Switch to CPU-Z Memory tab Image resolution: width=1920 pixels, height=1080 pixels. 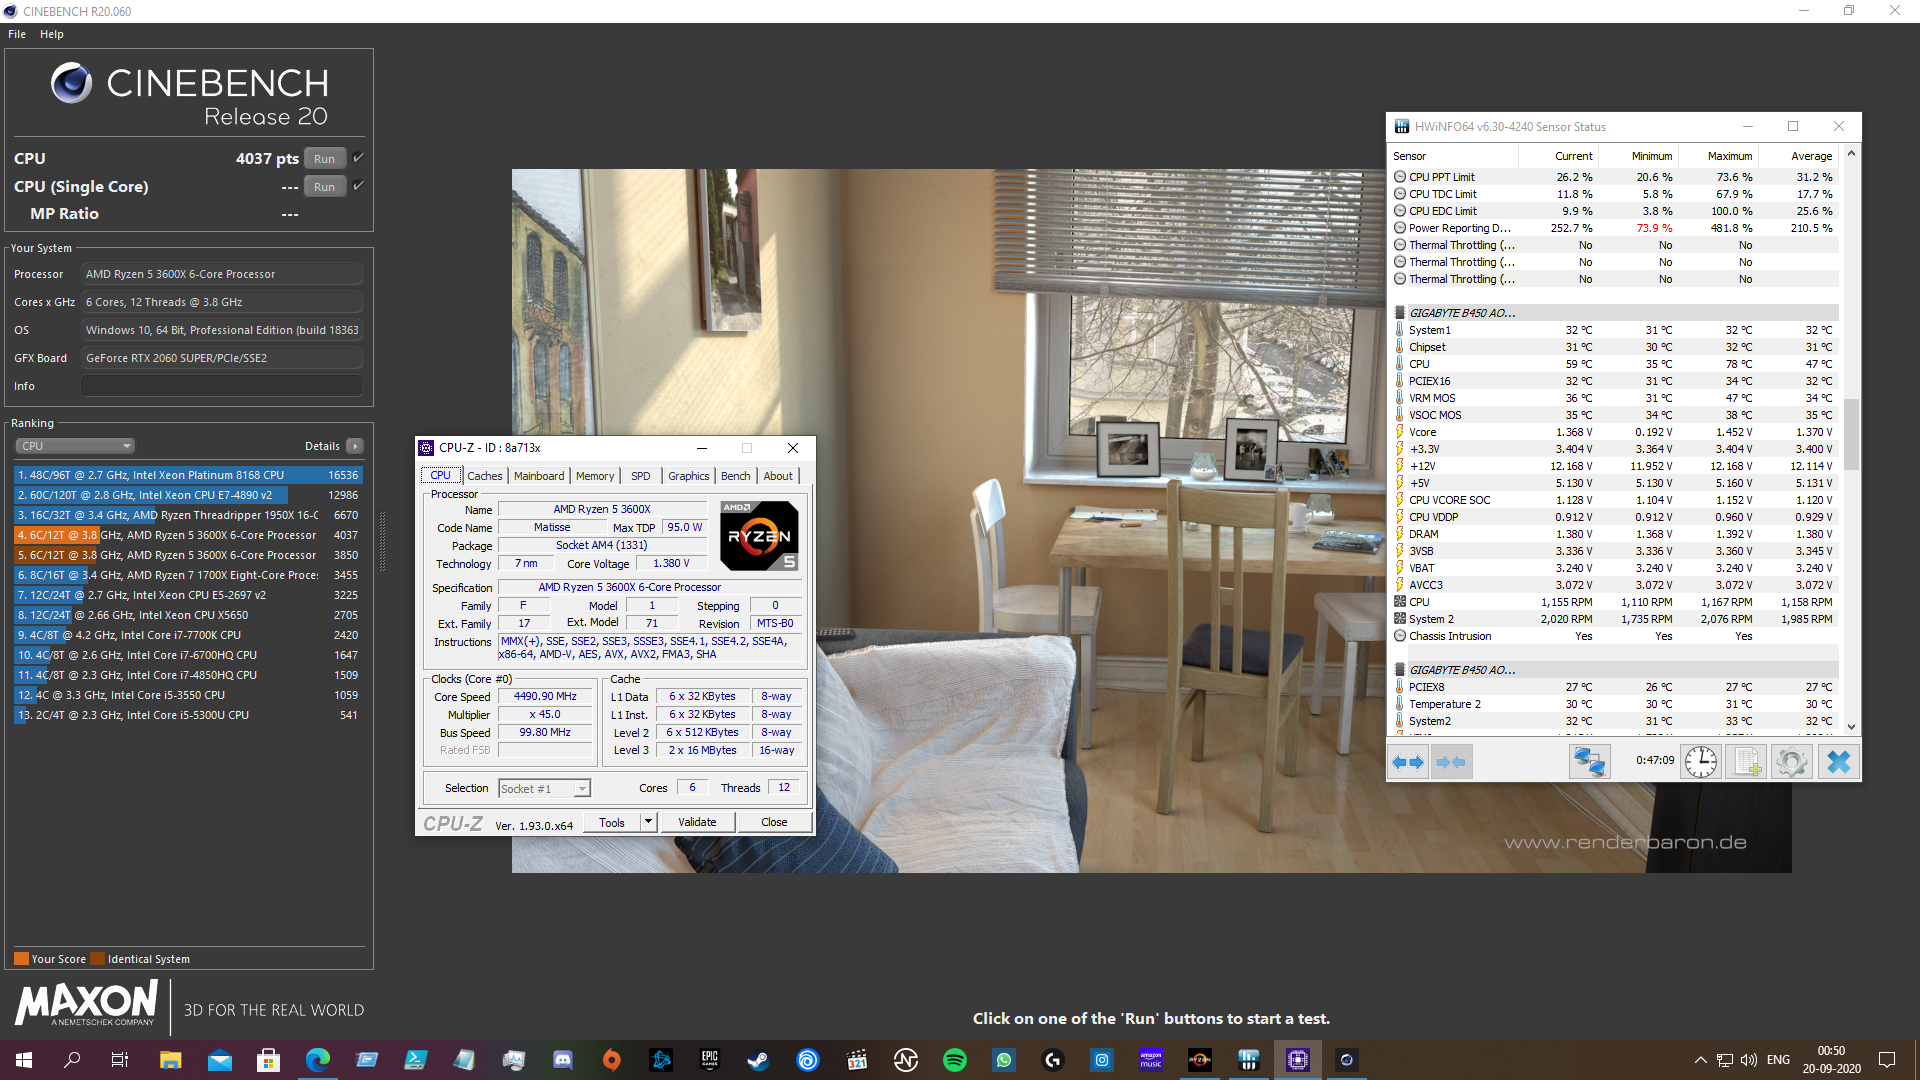595,476
